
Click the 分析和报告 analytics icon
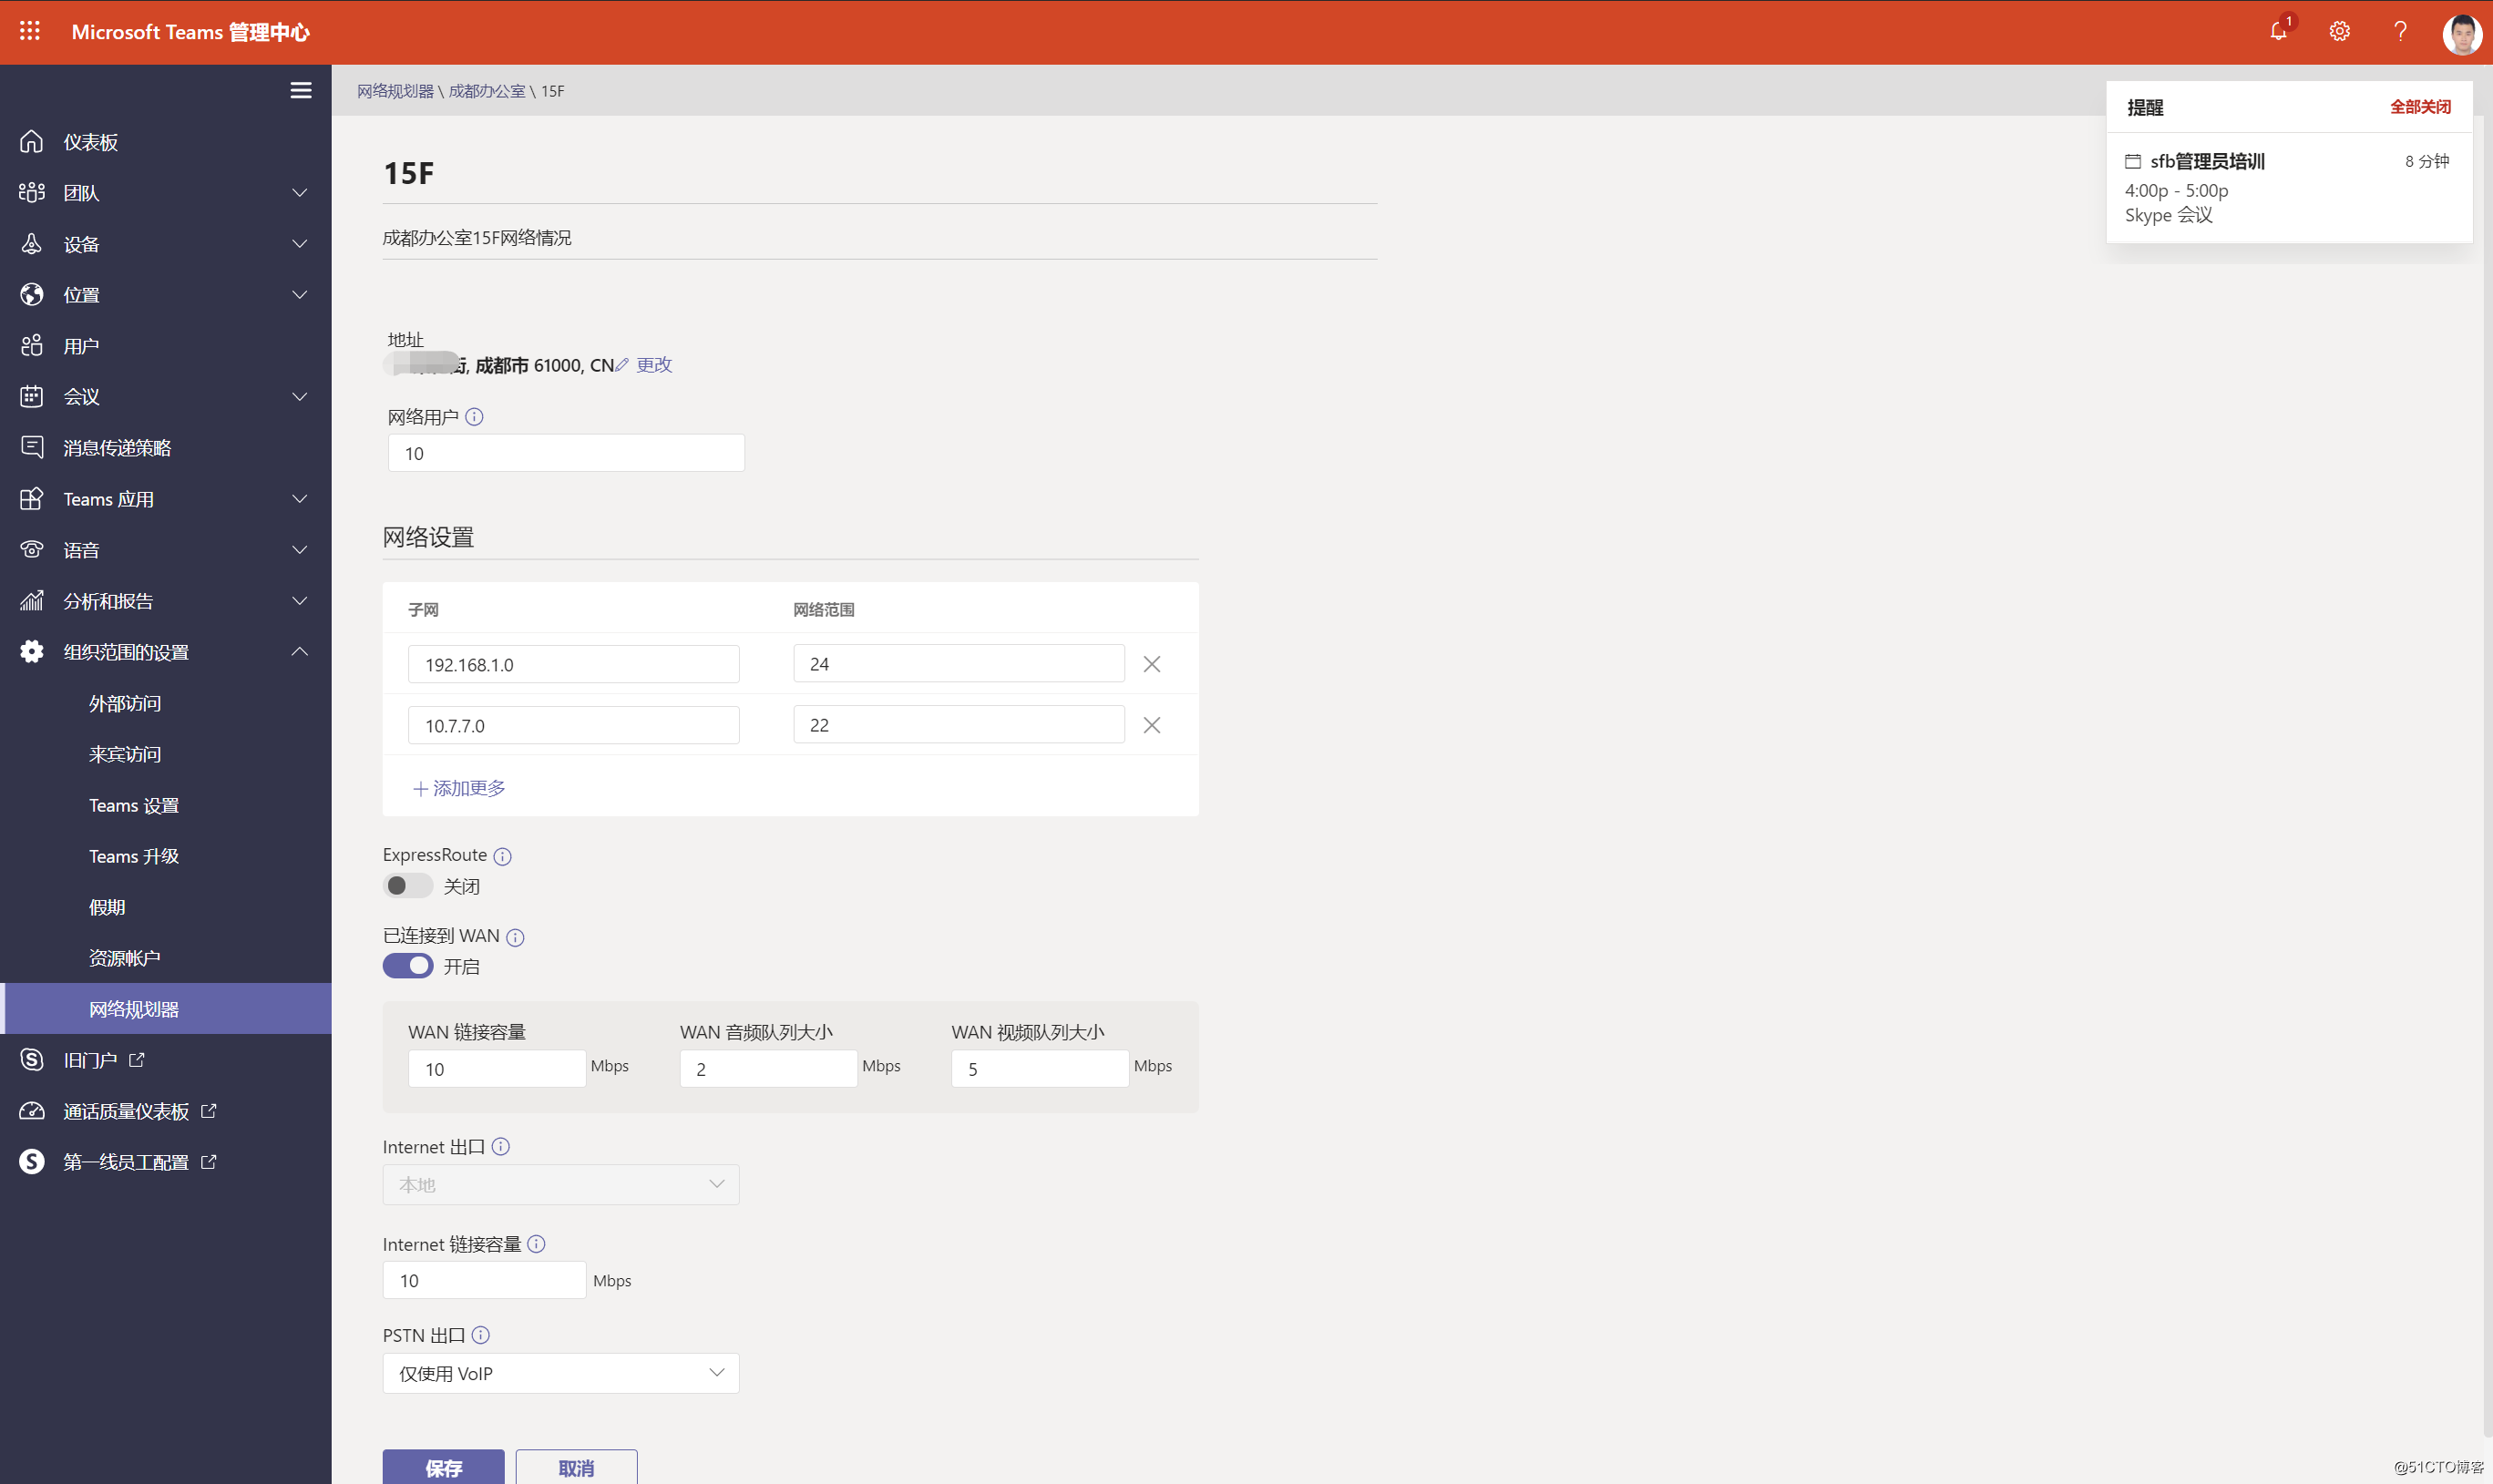pos(32,599)
